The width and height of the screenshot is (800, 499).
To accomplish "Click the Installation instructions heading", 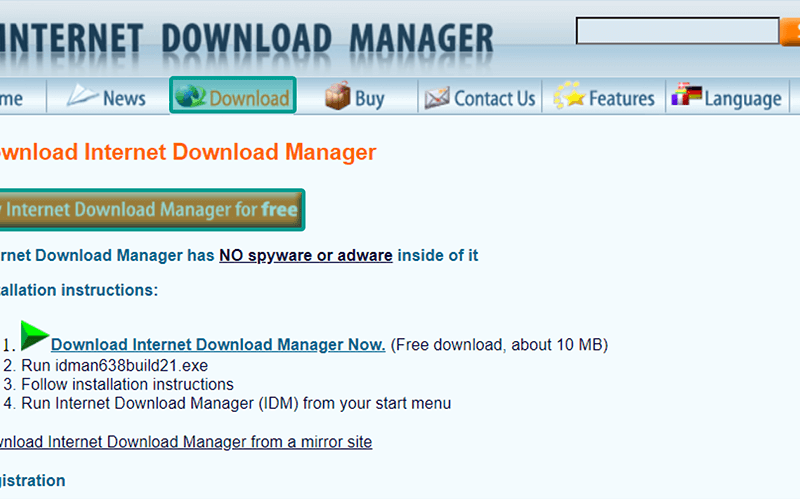I will 79,290.
